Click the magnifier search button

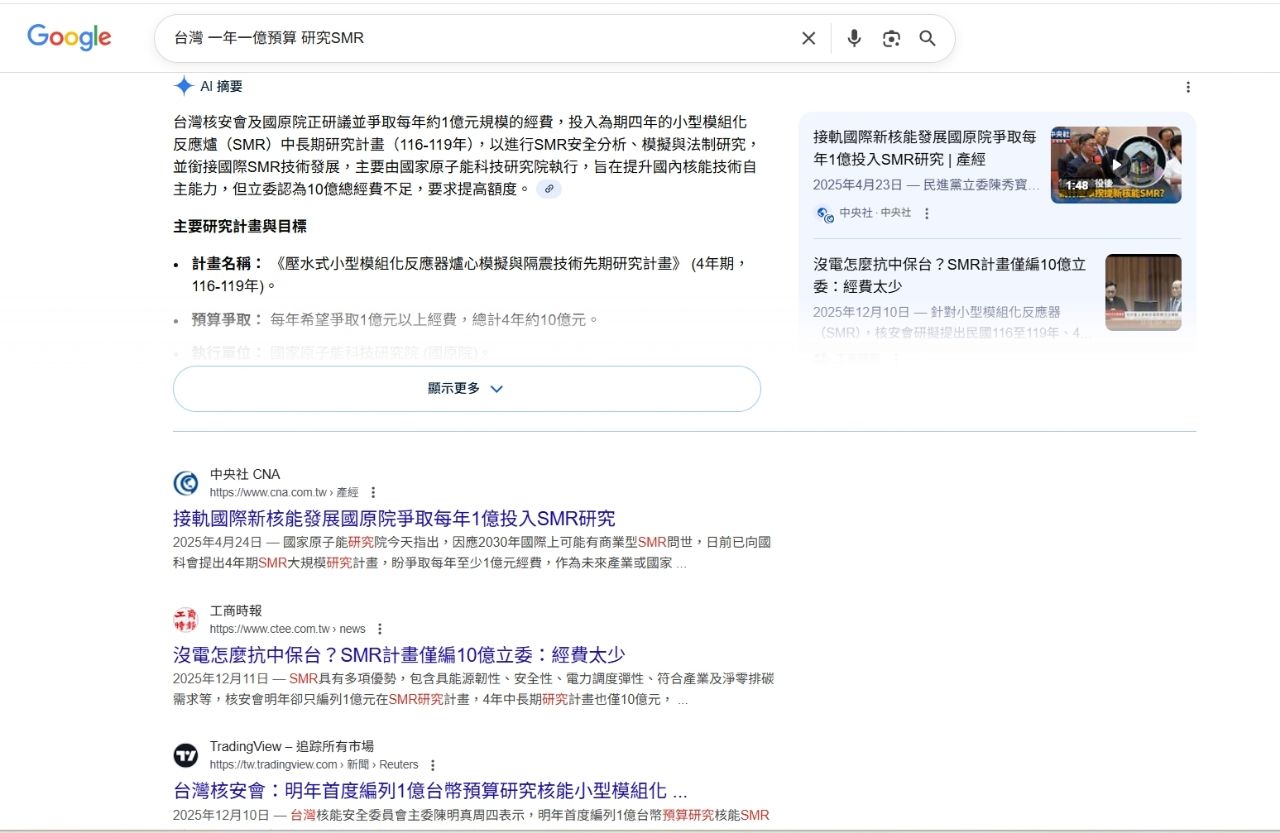pos(927,38)
